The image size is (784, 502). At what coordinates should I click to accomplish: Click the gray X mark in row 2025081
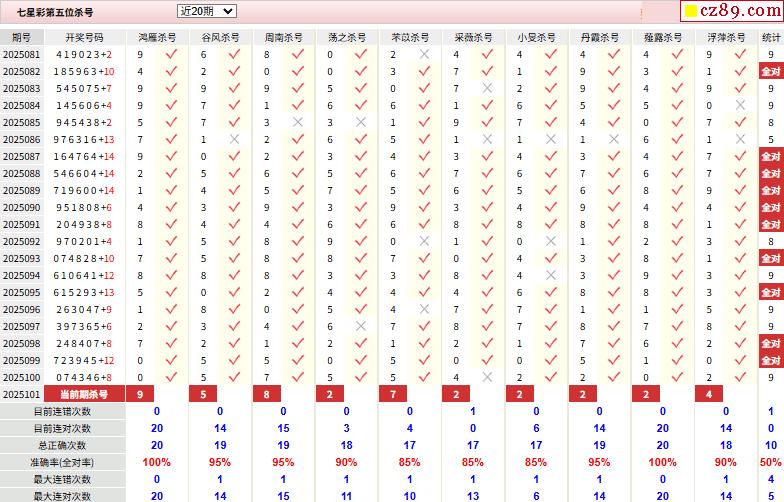(x=424, y=54)
